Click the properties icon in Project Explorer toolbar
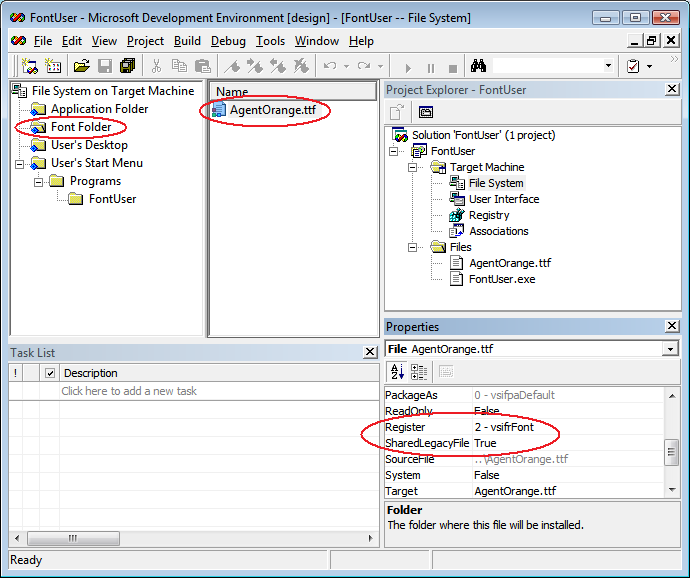Screen dimensions: 690x578 (x=426, y=112)
